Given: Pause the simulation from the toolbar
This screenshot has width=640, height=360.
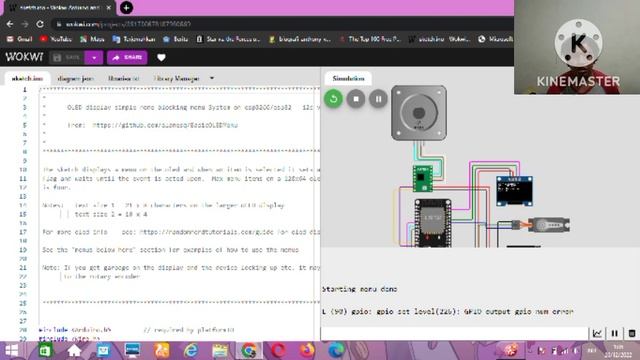Looking at the screenshot, I should tap(378, 99).
